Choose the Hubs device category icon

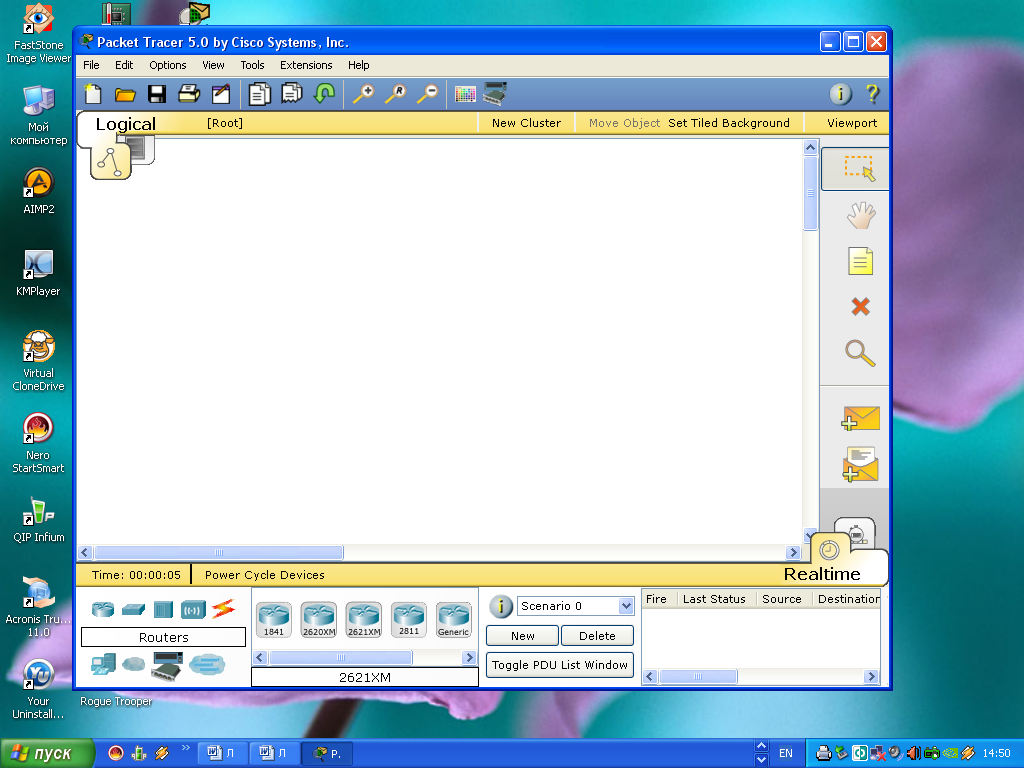click(163, 609)
